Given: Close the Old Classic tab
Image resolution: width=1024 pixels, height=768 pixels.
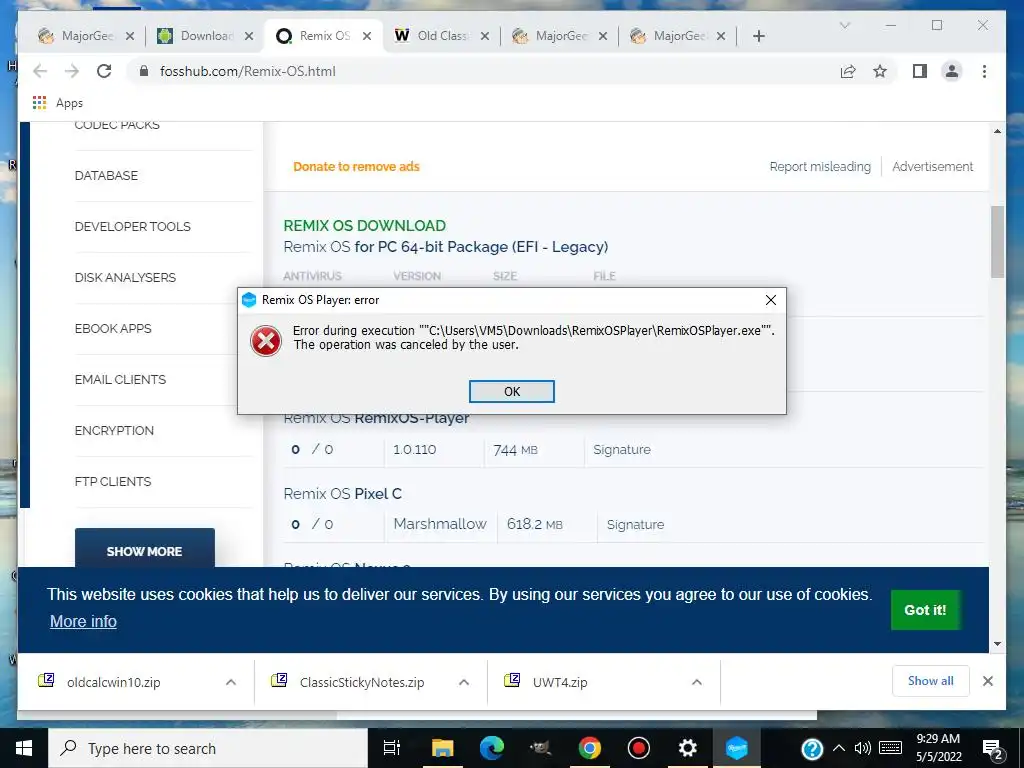Looking at the screenshot, I should point(485,36).
